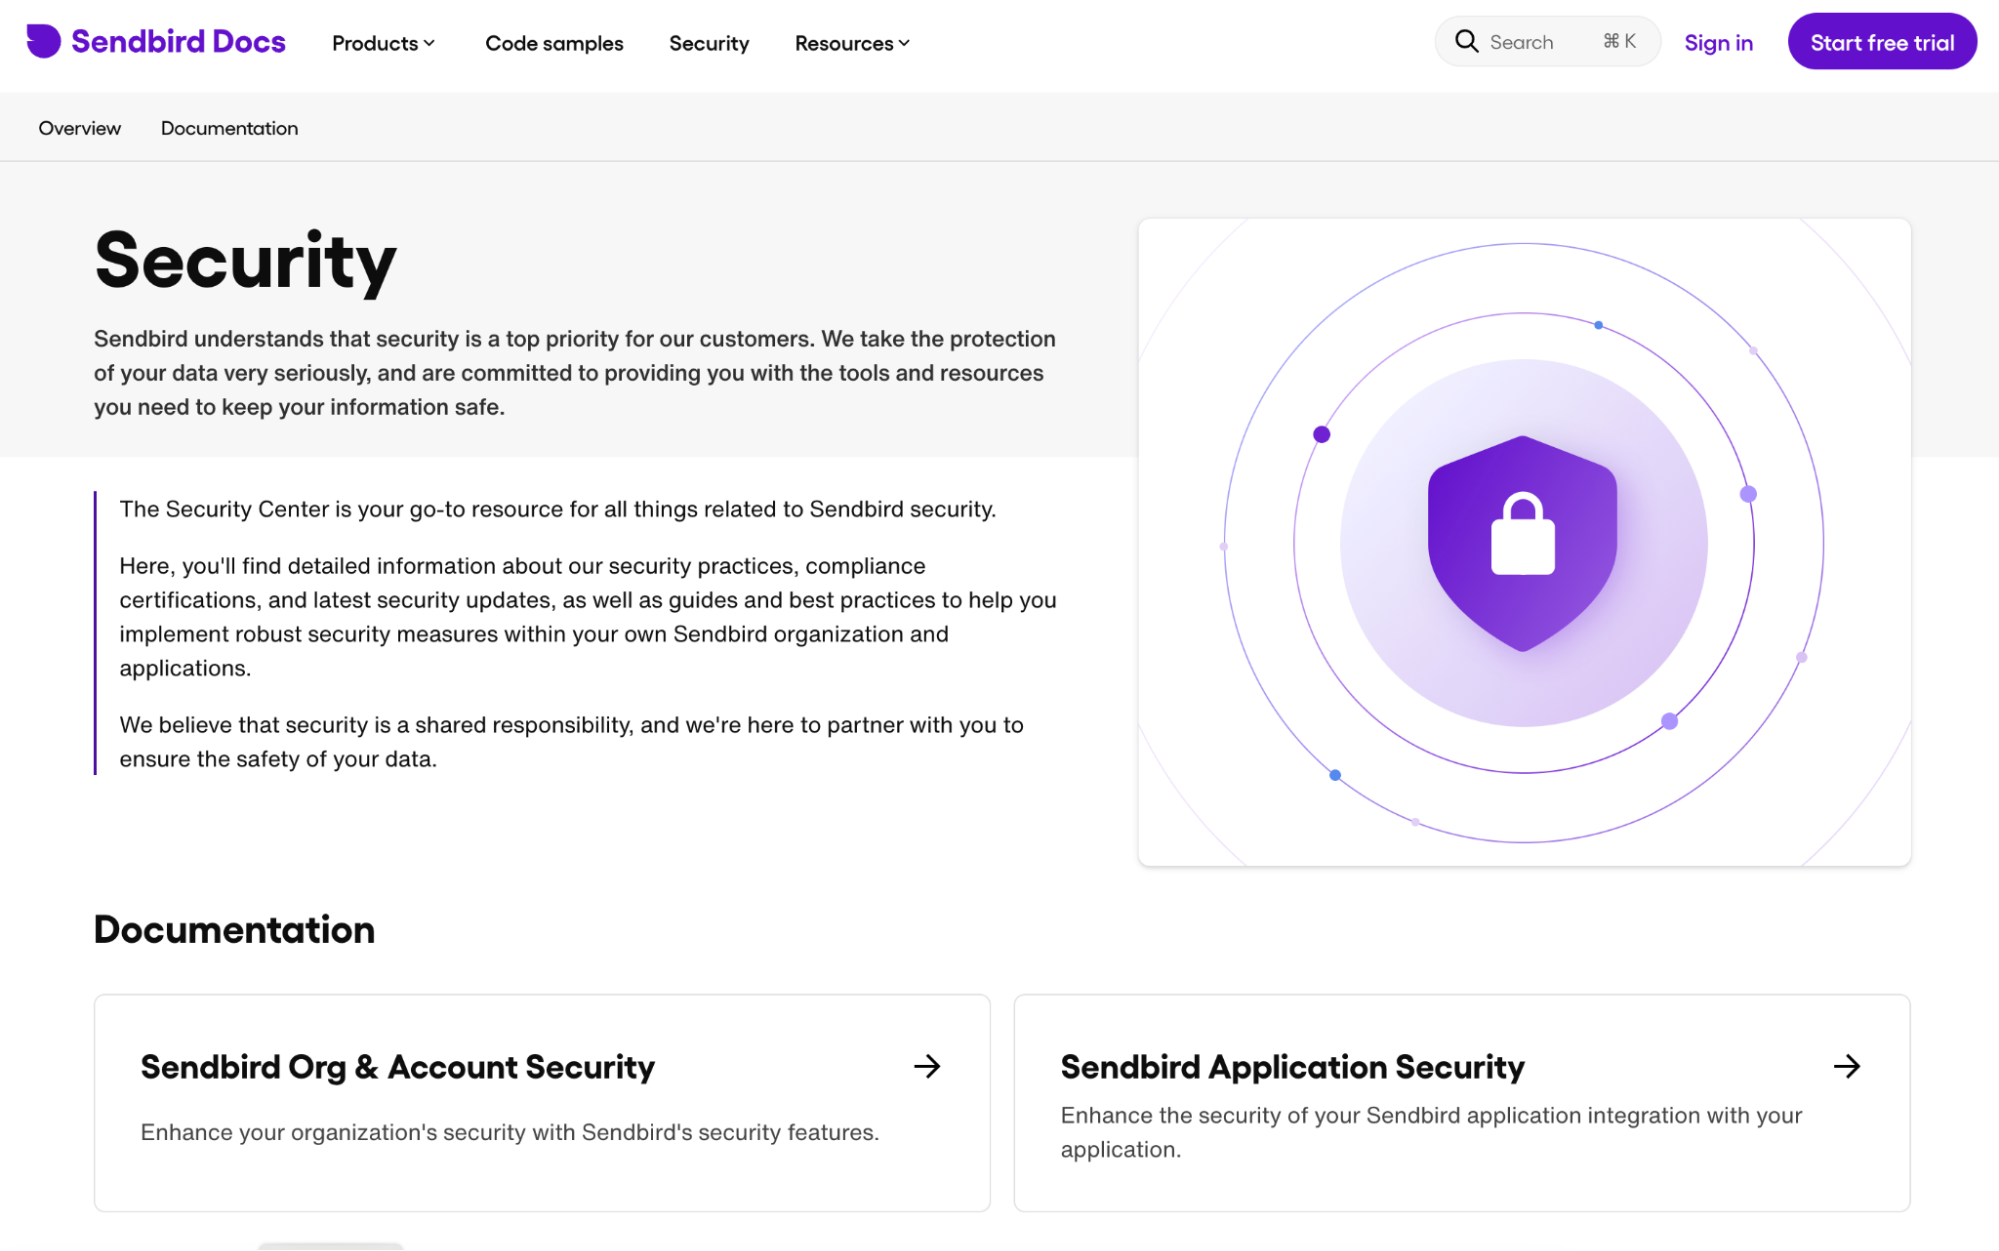Open Sendbird Application Security card
Image resolution: width=1999 pixels, height=1251 pixels.
click(1461, 1102)
